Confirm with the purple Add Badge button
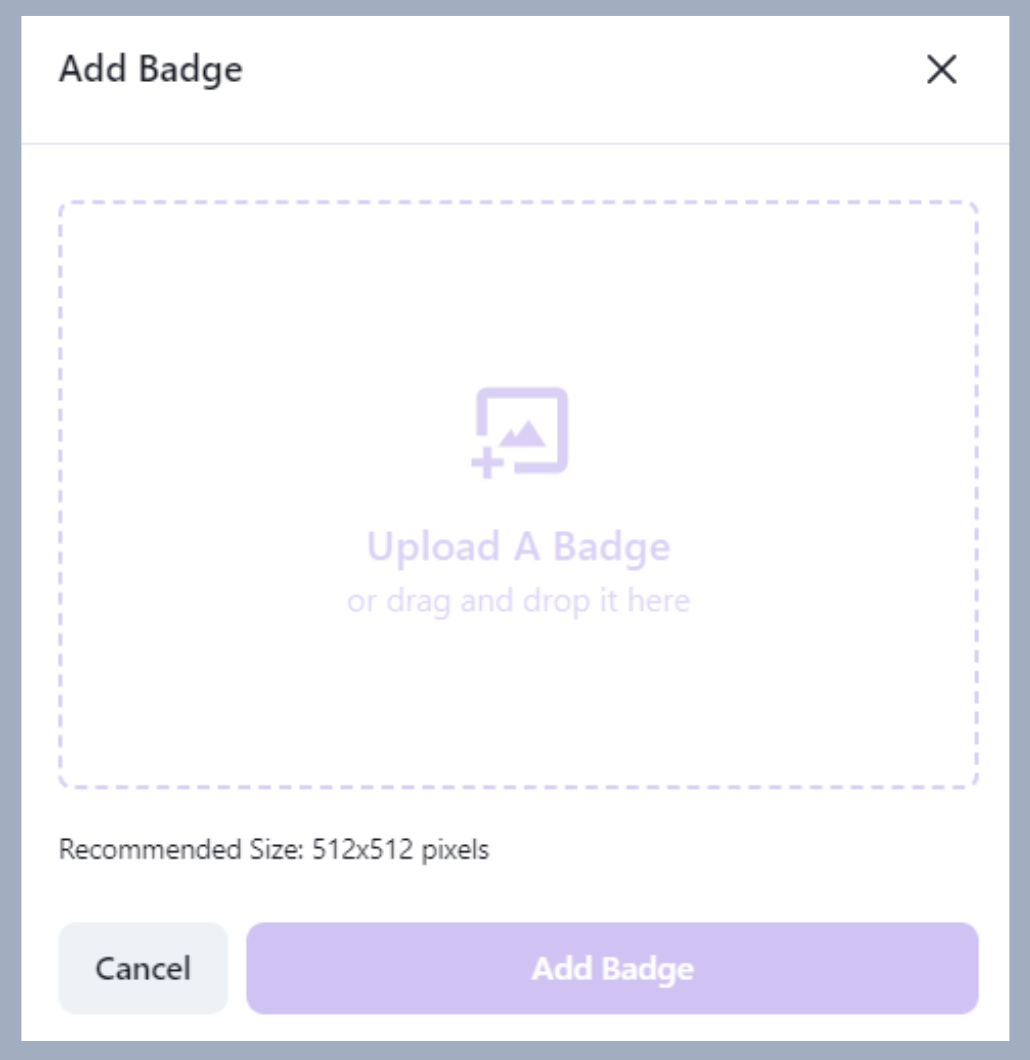The image size is (1030, 1060). coord(612,968)
